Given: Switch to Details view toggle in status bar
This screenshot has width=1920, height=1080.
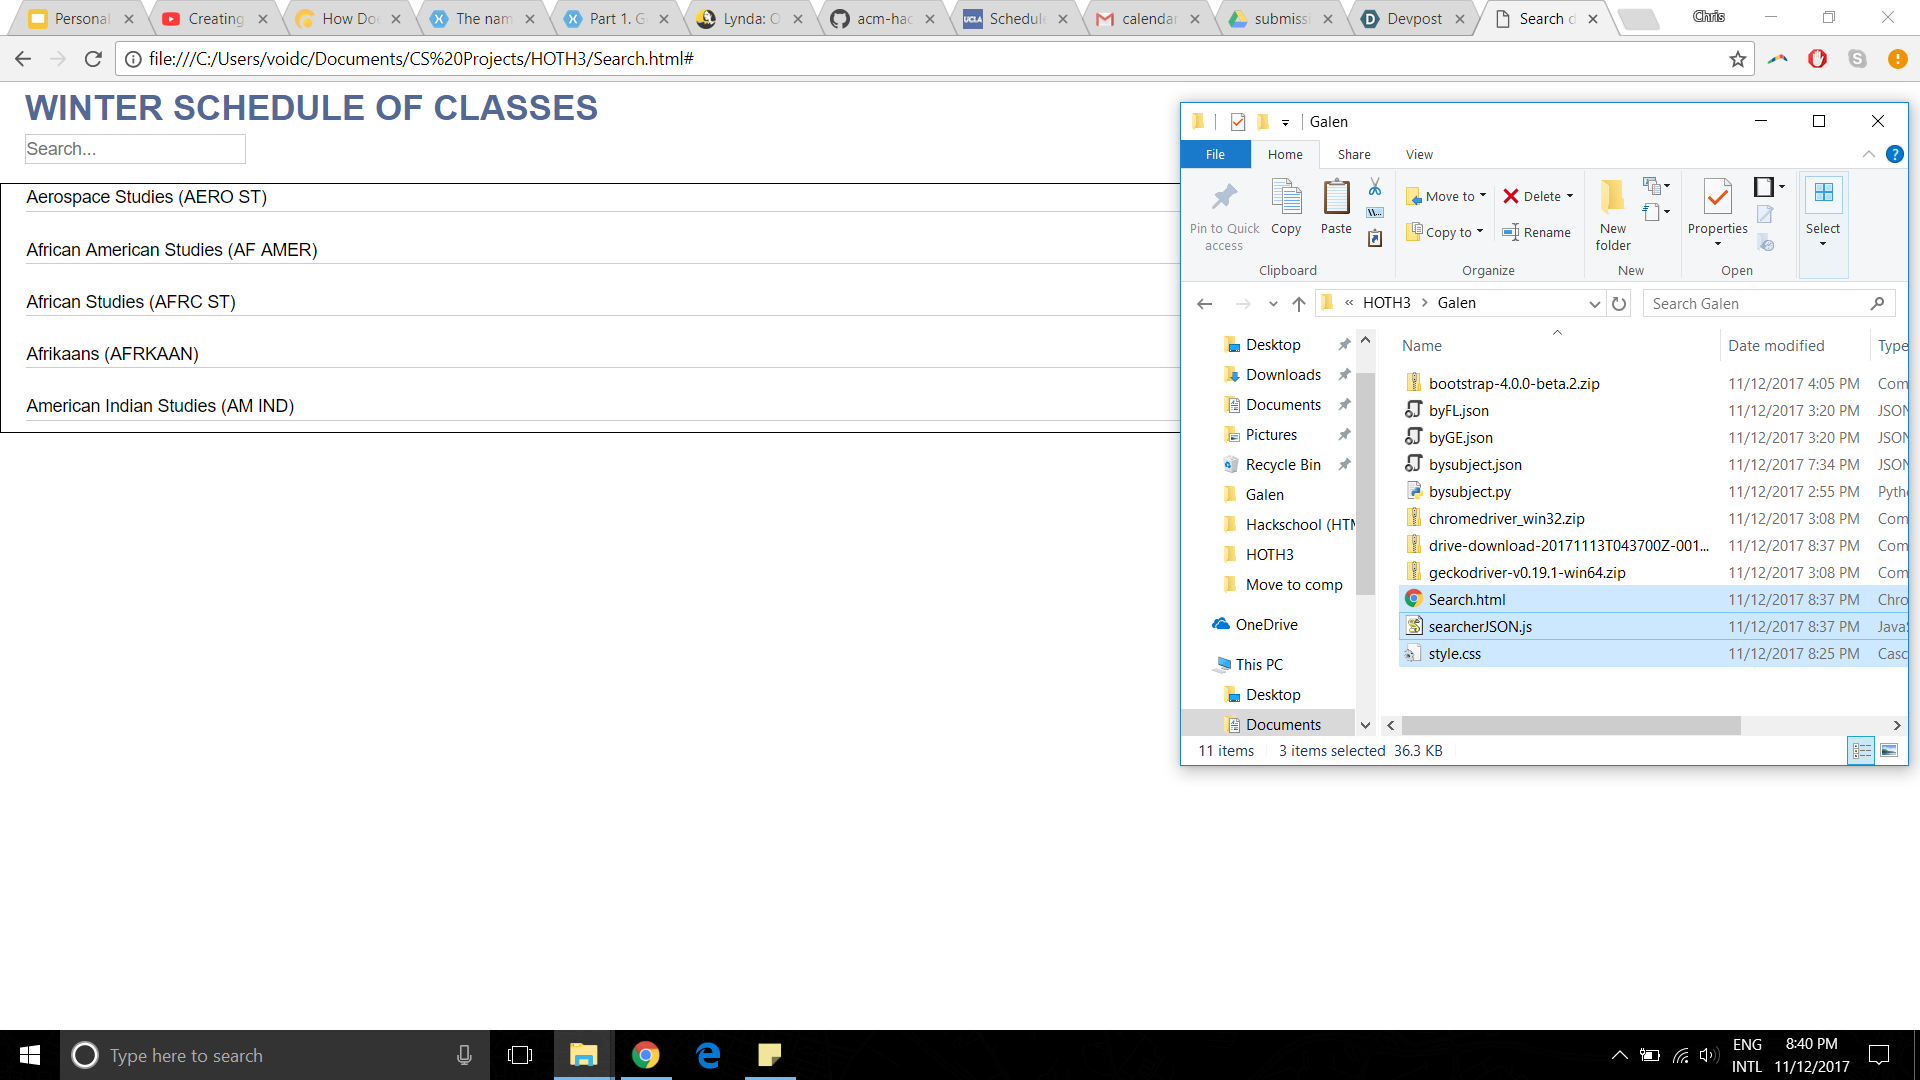Looking at the screenshot, I should 1861,750.
